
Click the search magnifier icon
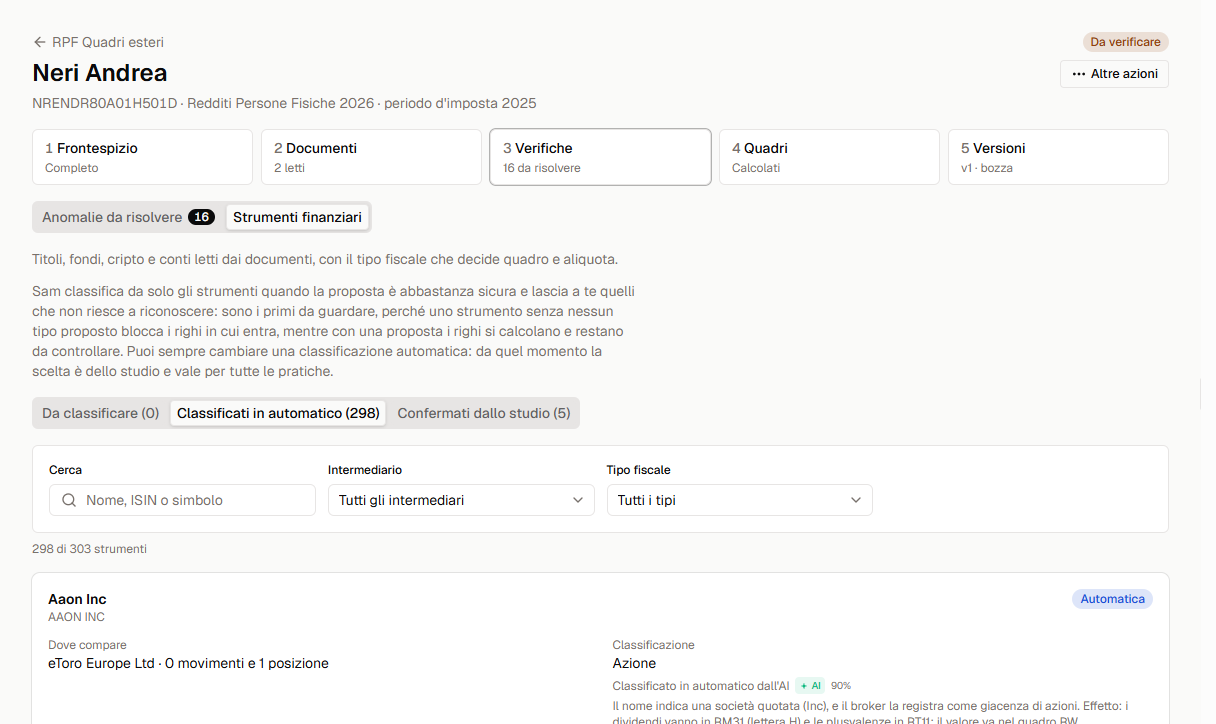tap(69, 500)
